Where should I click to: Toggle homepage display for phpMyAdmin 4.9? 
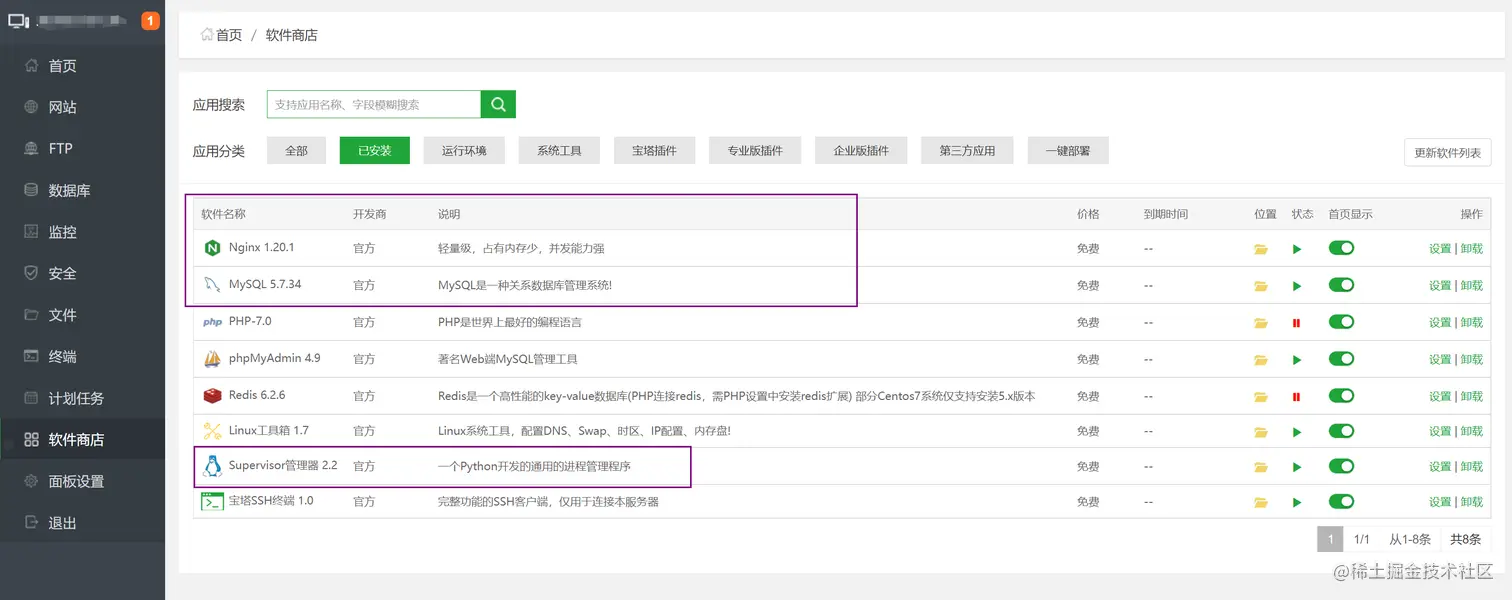1341,359
